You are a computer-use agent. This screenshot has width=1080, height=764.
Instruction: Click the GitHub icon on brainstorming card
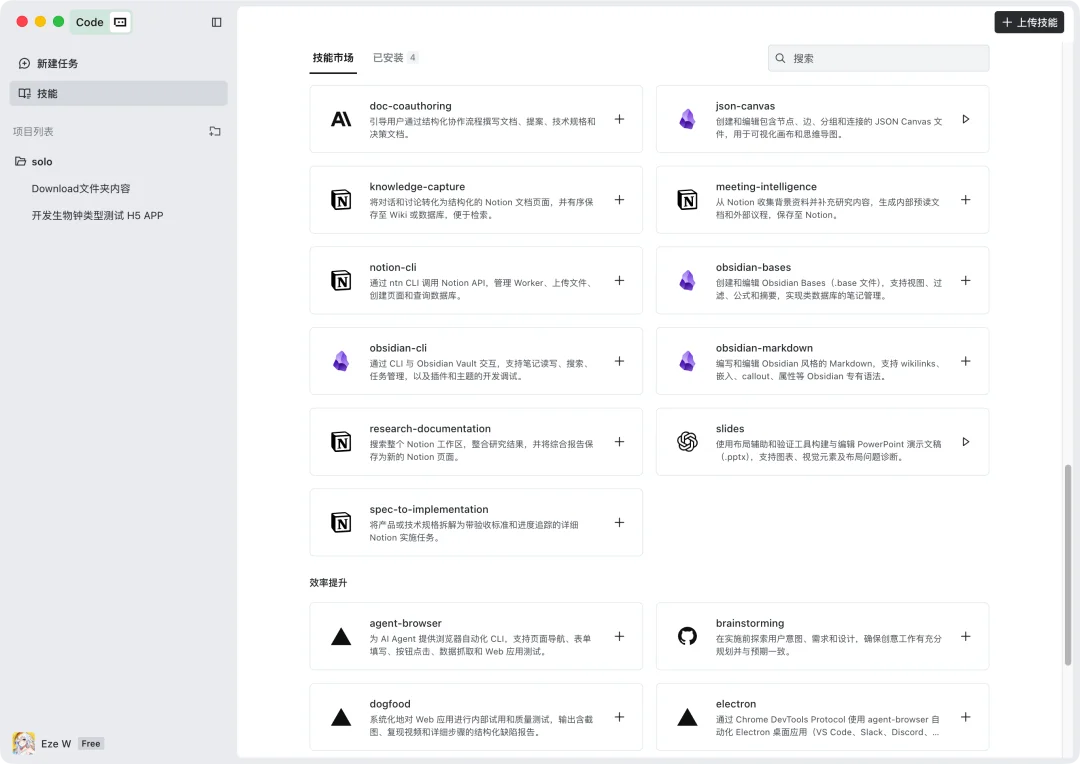pos(687,636)
